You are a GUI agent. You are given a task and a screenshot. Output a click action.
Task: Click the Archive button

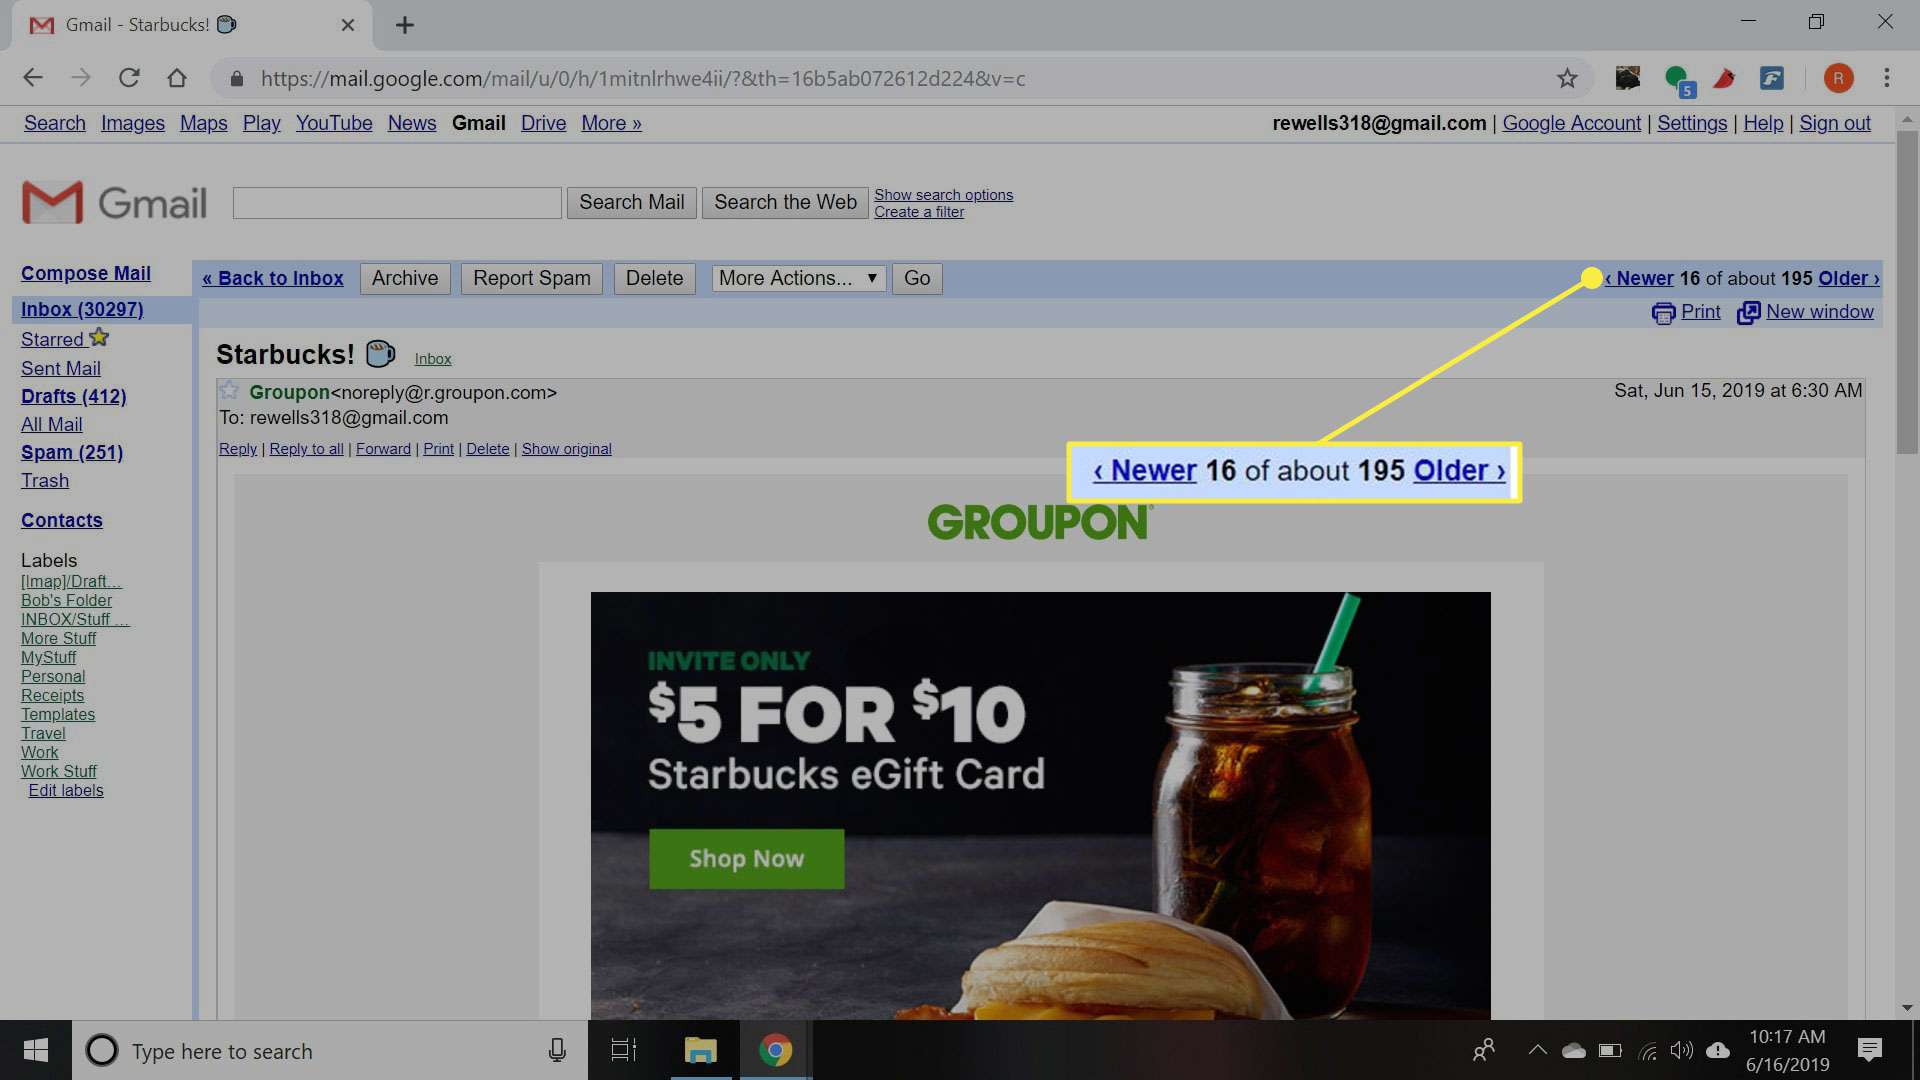point(405,278)
